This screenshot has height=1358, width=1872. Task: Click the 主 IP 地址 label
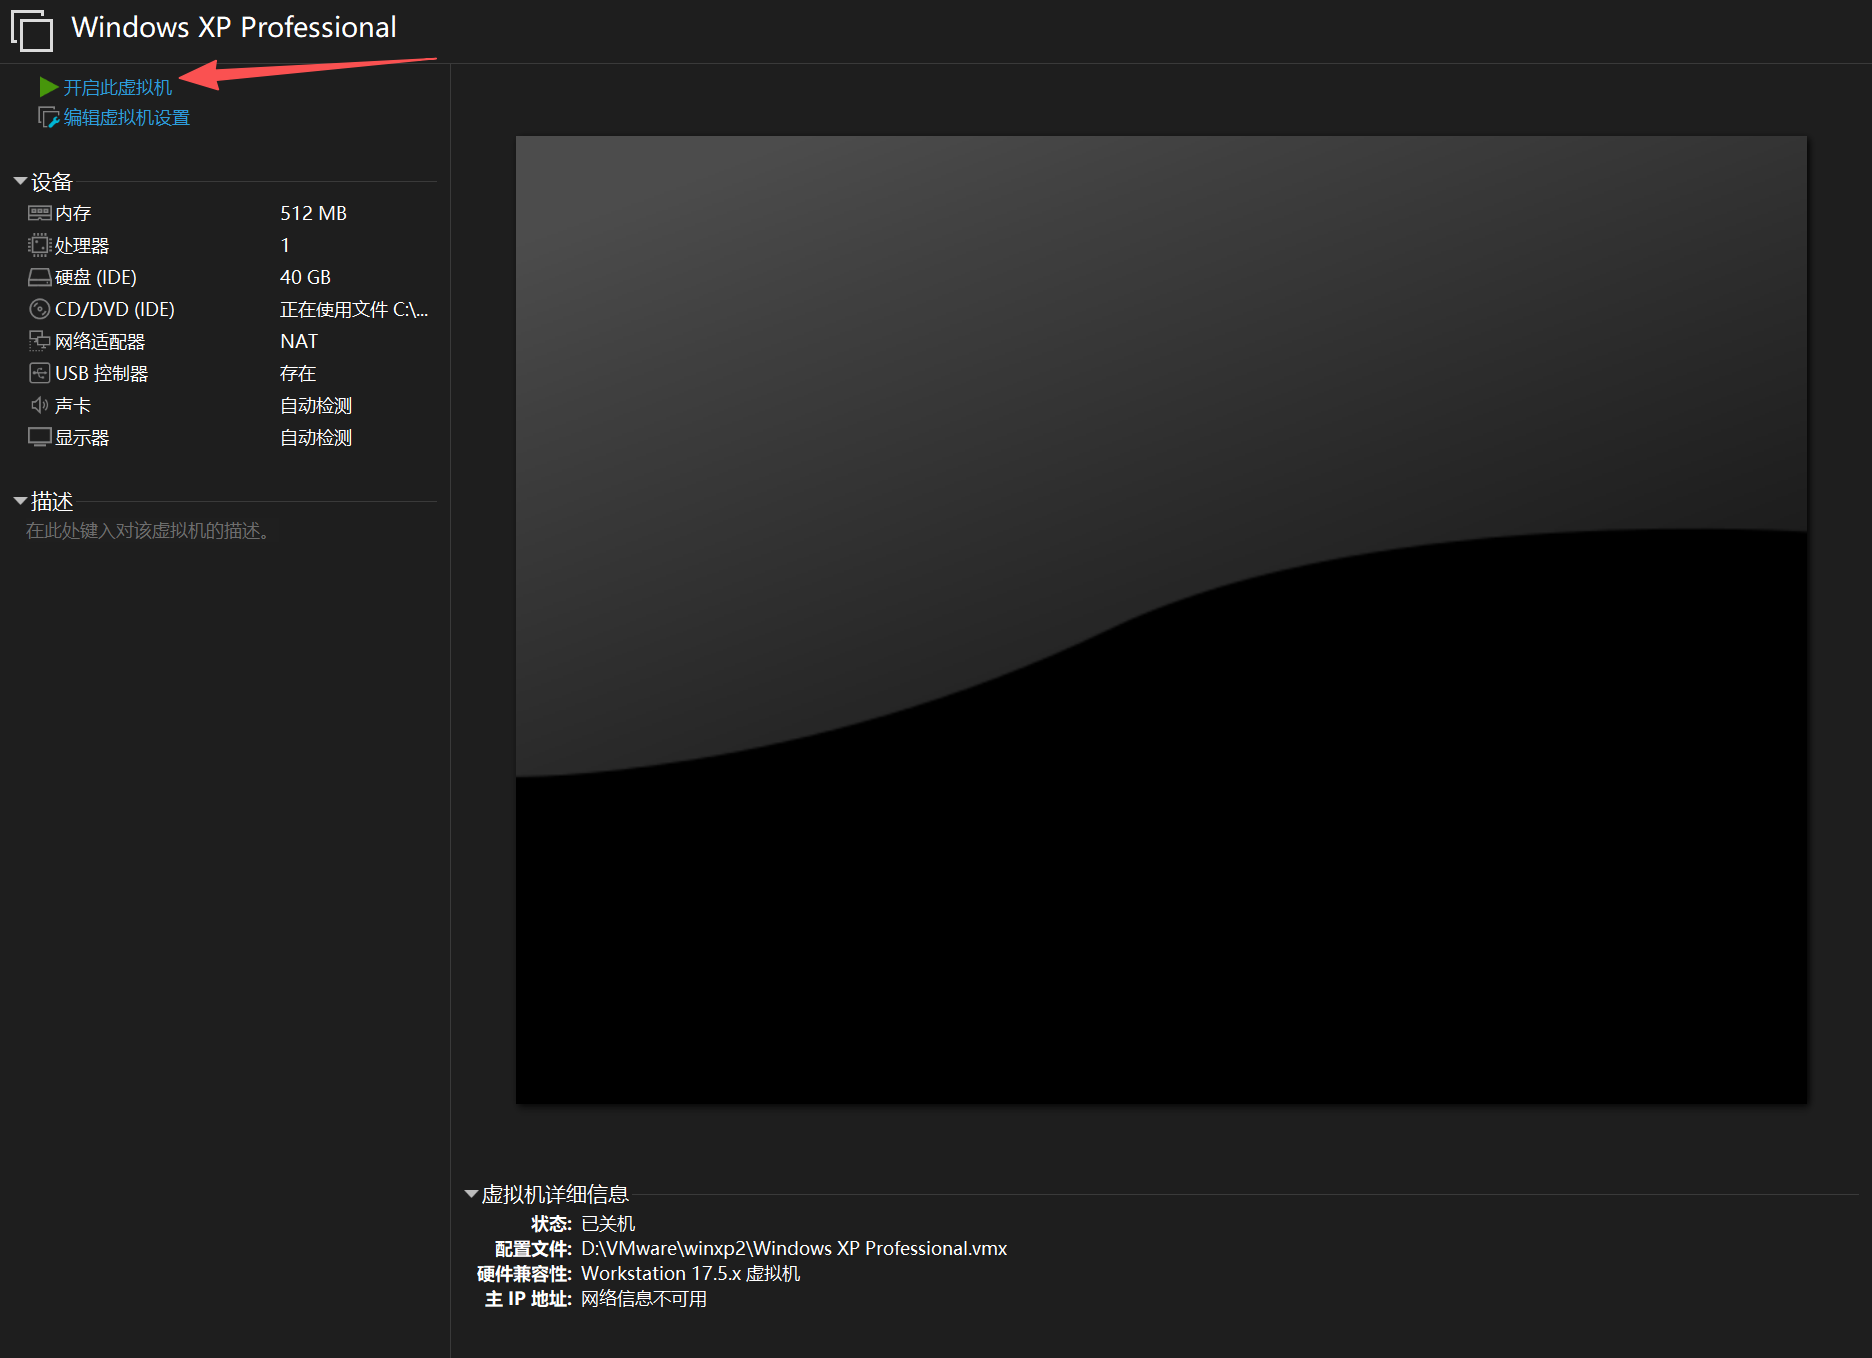[528, 1298]
